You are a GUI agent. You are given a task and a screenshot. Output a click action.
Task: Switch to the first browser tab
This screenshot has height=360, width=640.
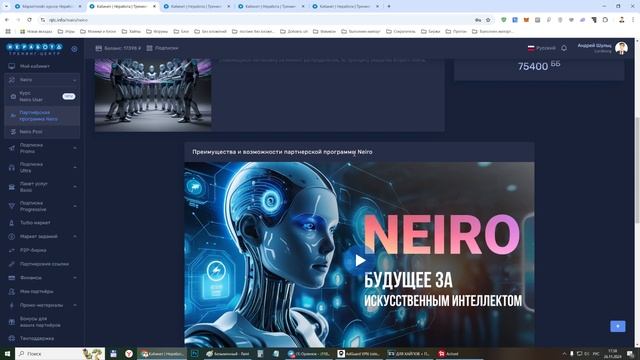point(47,7)
